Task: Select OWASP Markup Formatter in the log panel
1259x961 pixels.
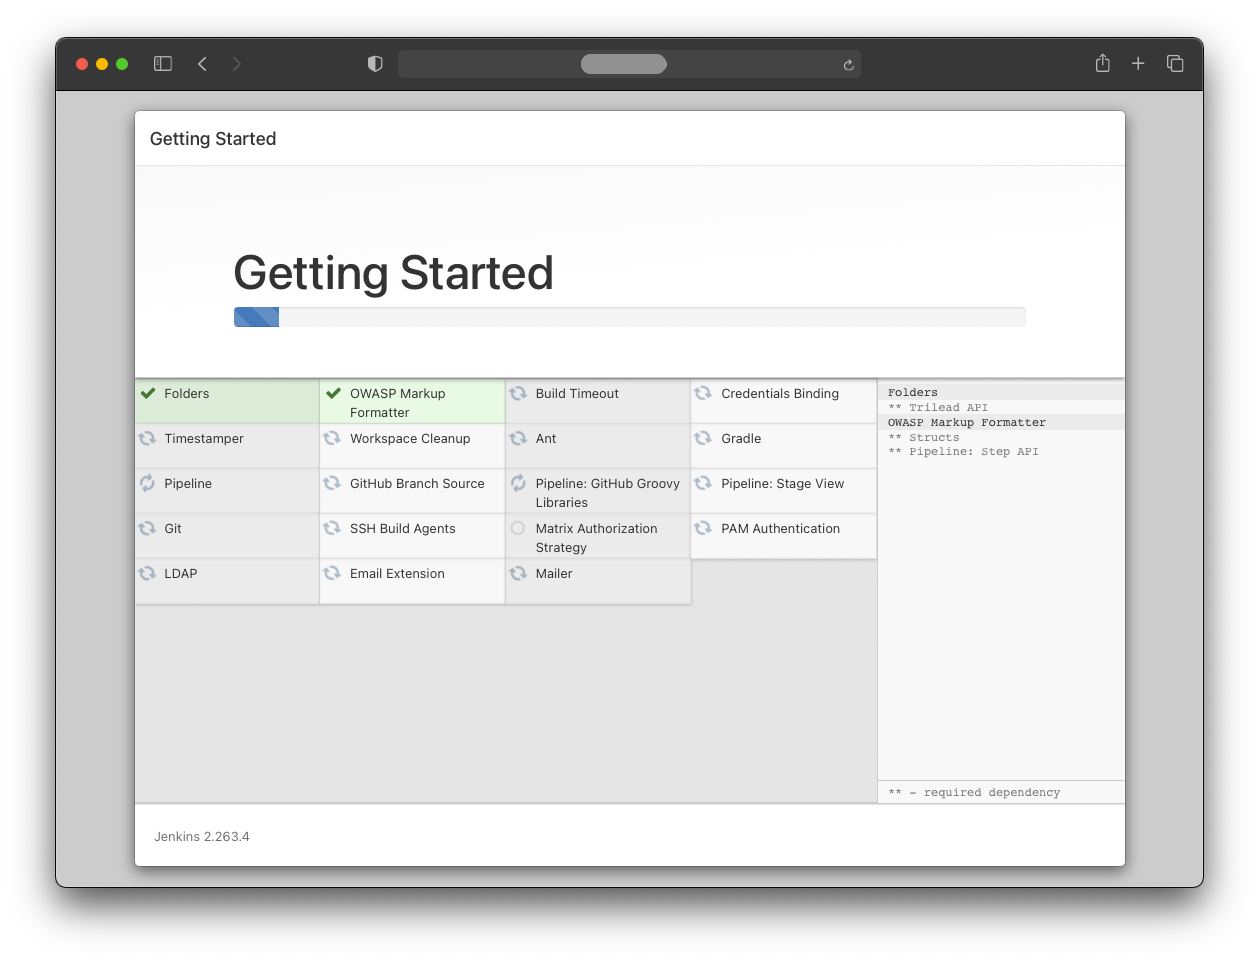Action: [966, 422]
